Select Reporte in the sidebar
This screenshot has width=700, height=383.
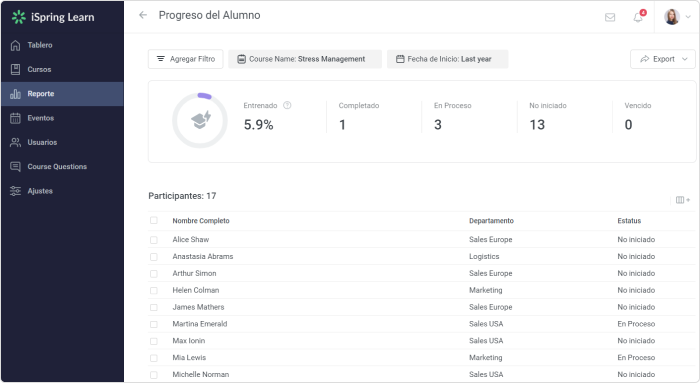click(62, 94)
